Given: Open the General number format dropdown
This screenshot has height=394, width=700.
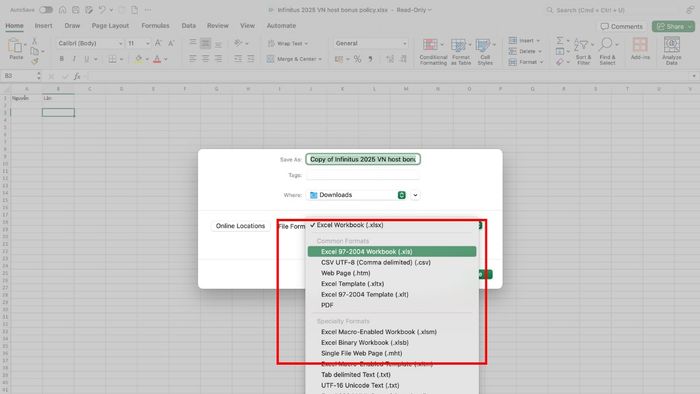Looking at the screenshot, I should point(370,43).
